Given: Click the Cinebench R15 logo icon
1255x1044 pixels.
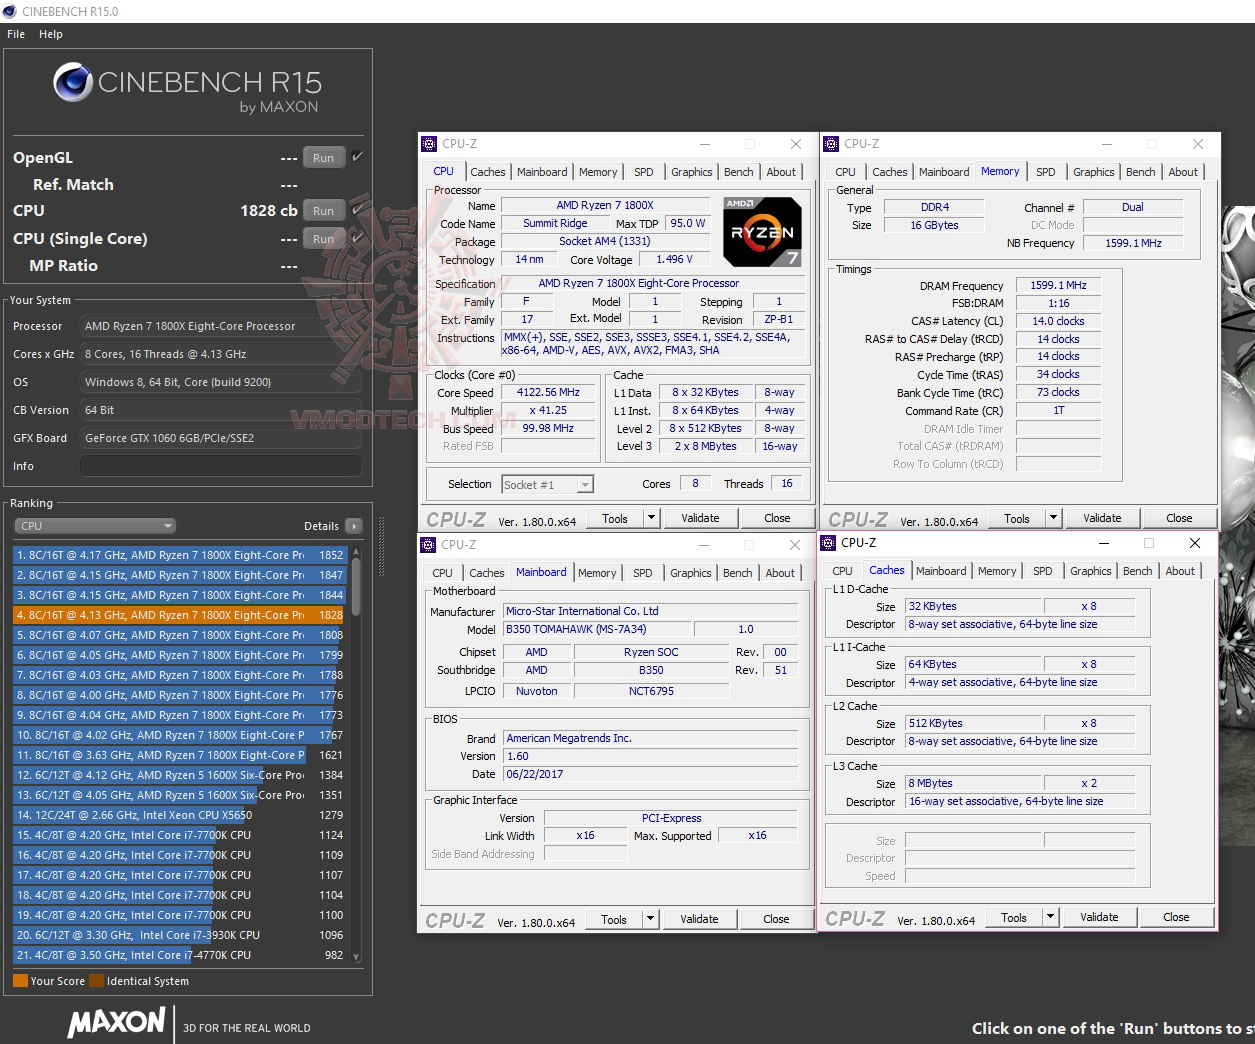Looking at the screenshot, I should [73, 82].
